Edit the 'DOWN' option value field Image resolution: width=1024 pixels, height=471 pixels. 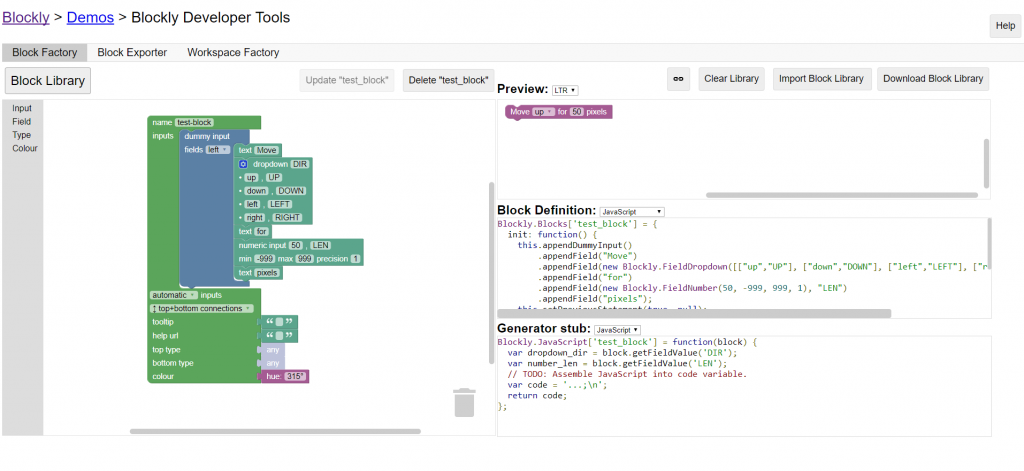291,191
